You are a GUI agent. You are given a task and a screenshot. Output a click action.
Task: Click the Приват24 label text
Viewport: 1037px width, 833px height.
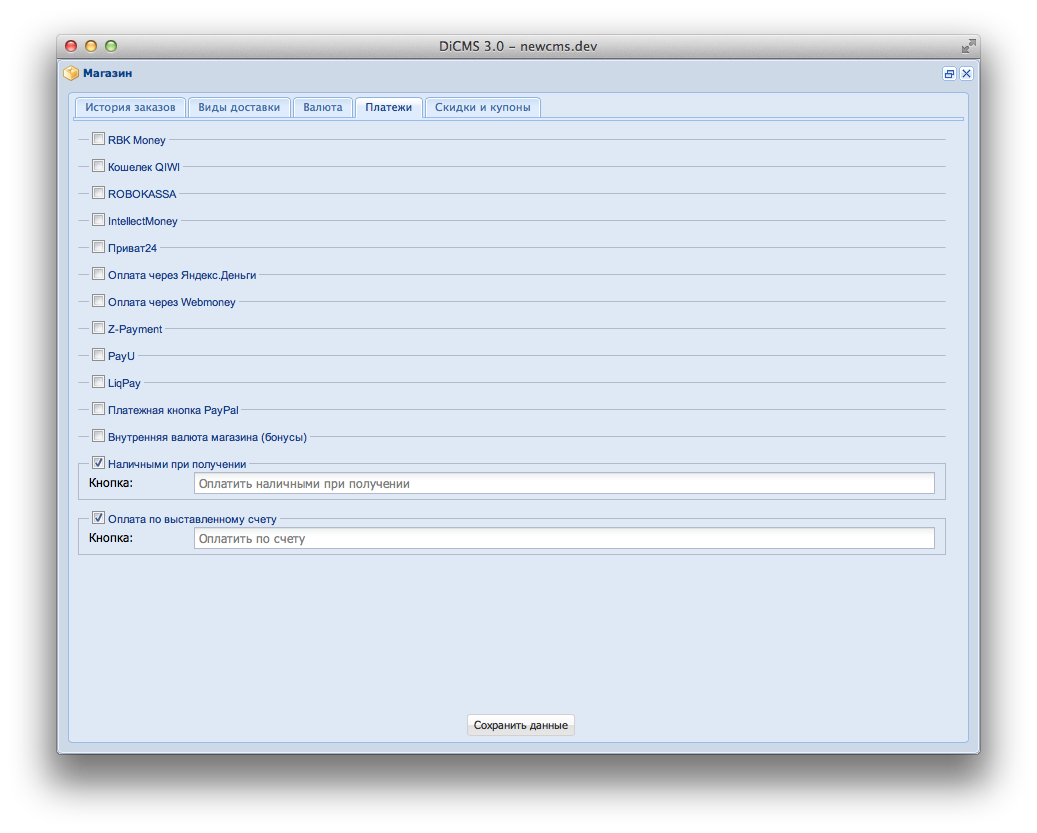(132, 249)
